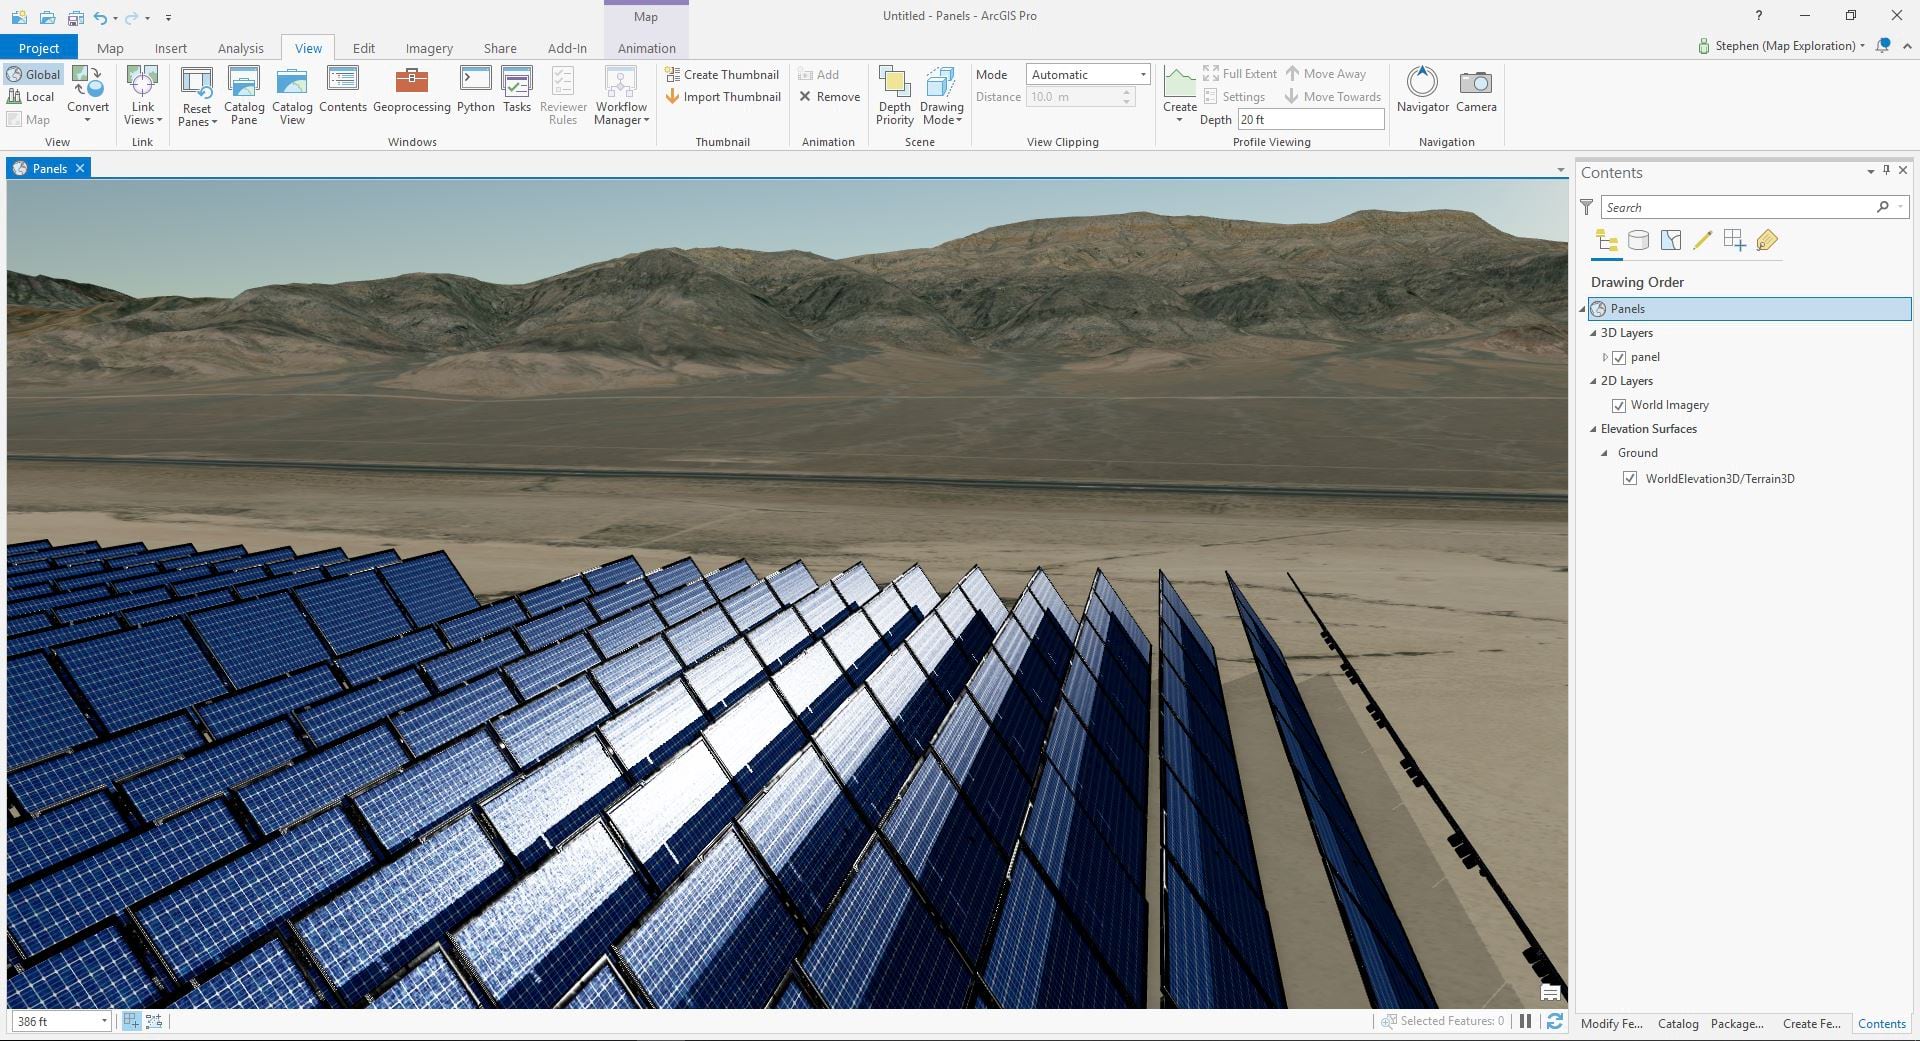Open the Stephen sign-in account menu
This screenshot has height=1041, width=1920.
click(1781, 46)
